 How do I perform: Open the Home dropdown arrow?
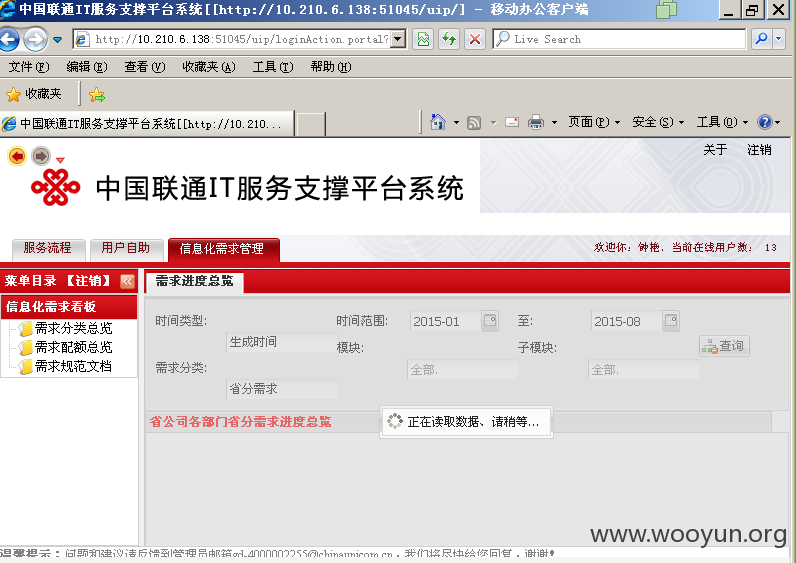(x=456, y=122)
